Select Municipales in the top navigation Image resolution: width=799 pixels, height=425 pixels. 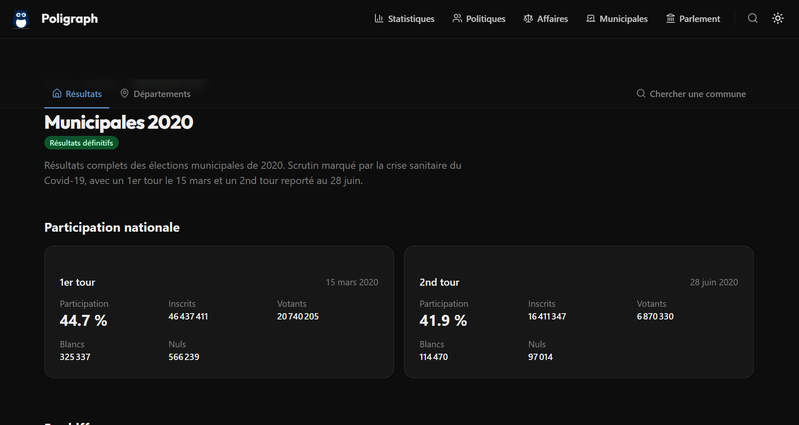click(617, 19)
